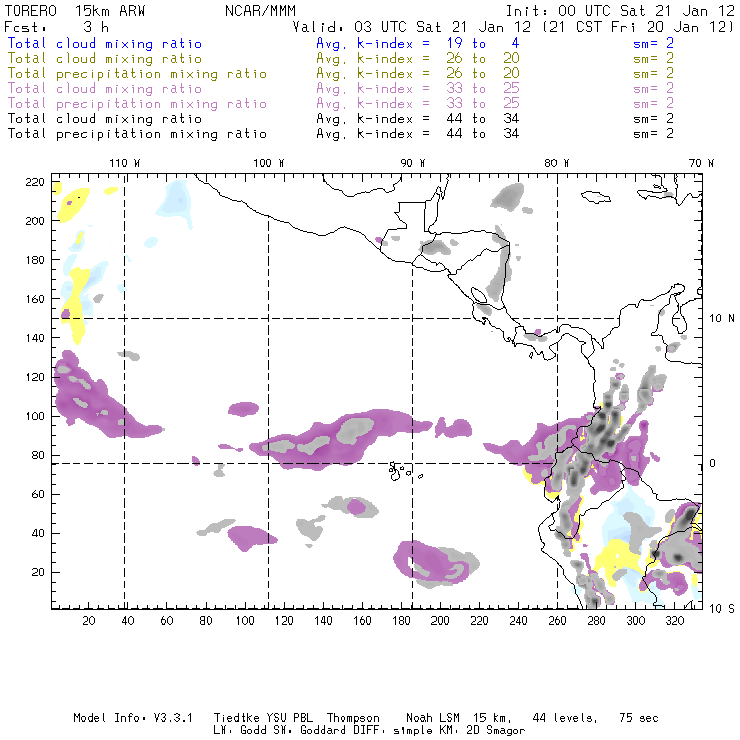Image resolution: width=740 pixels, height=740 pixels.
Task: Click the '75 sec' footer text
Action: coord(639,718)
